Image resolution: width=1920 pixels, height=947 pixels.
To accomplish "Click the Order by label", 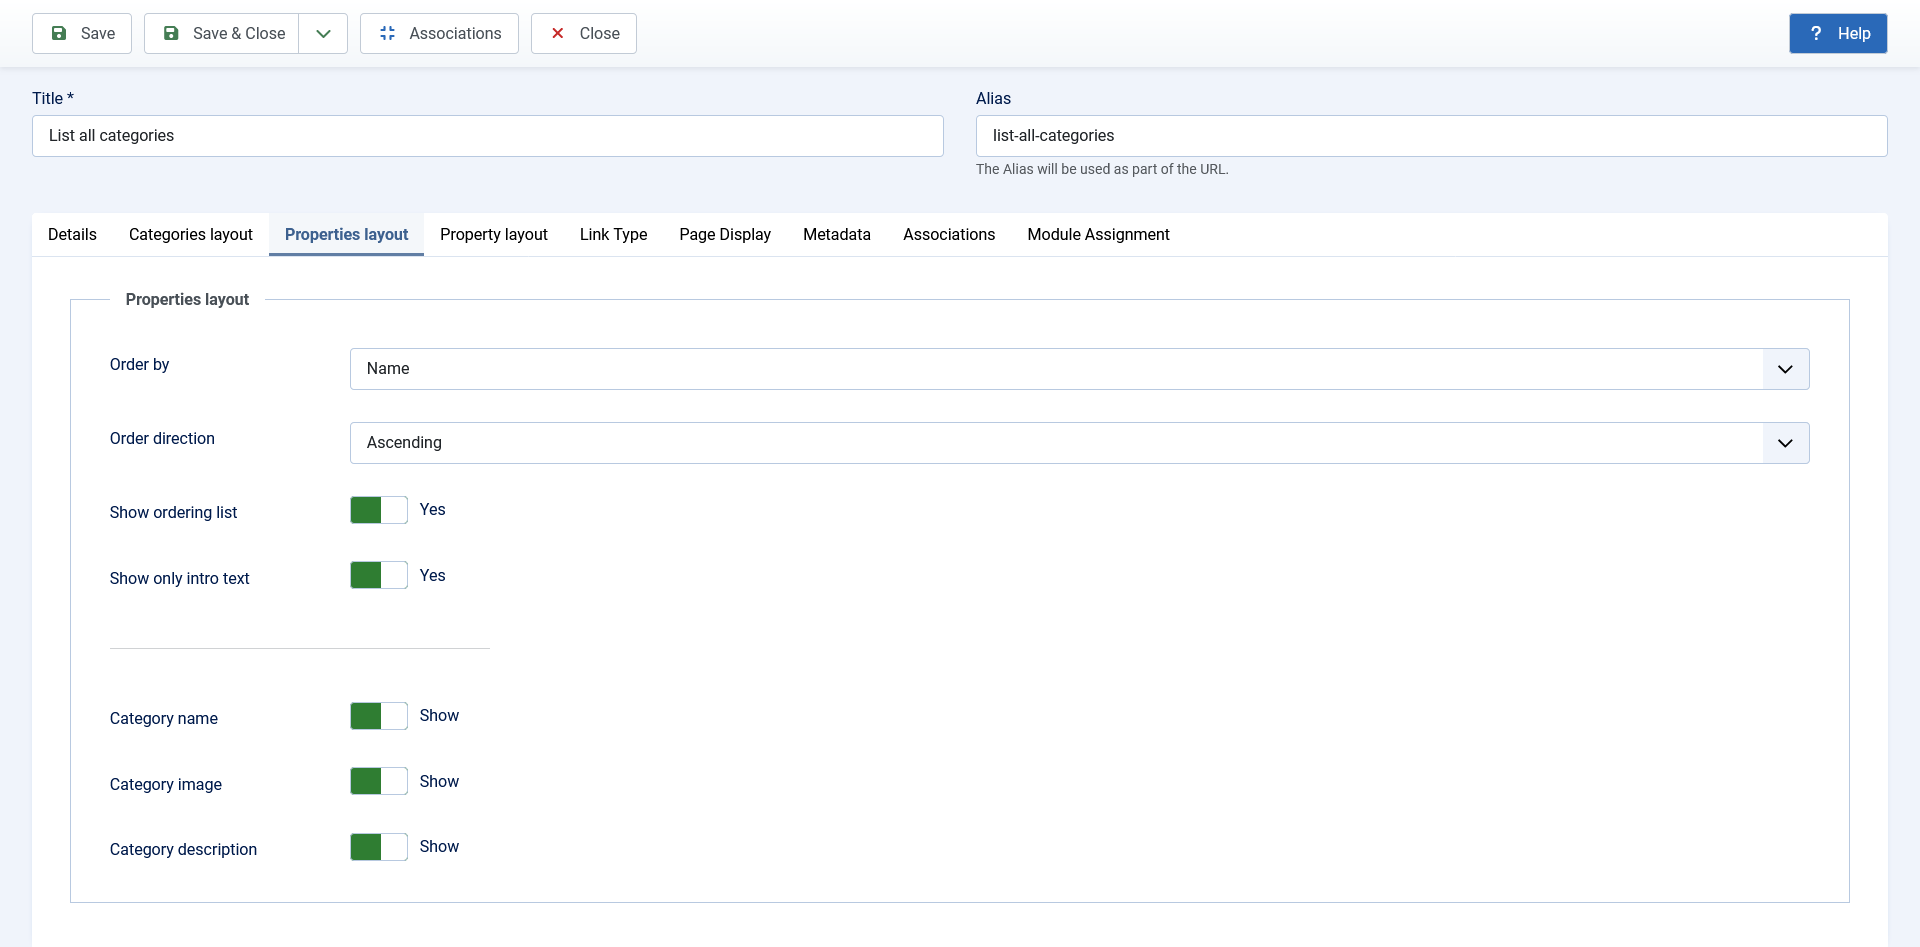I will [140, 364].
